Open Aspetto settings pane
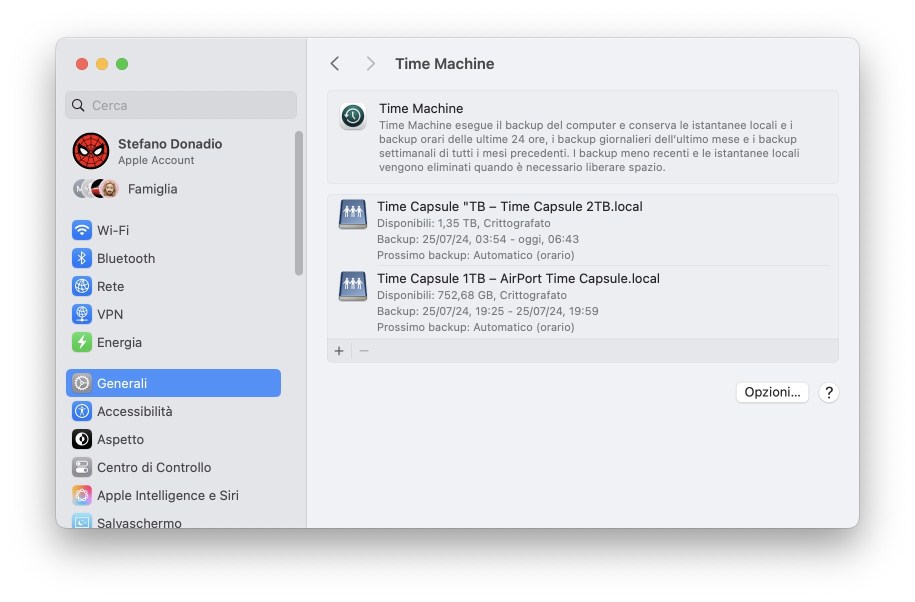Viewport: 915px width, 602px height. [x=173, y=439]
